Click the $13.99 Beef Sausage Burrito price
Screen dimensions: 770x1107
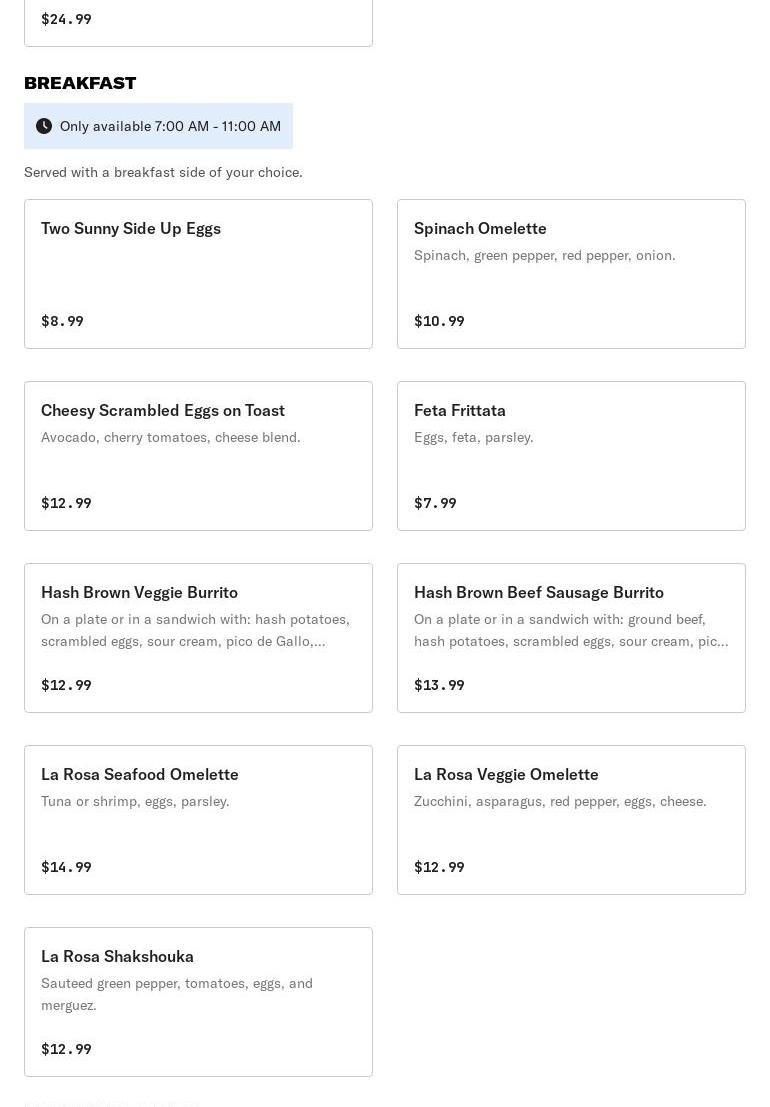(439, 685)
